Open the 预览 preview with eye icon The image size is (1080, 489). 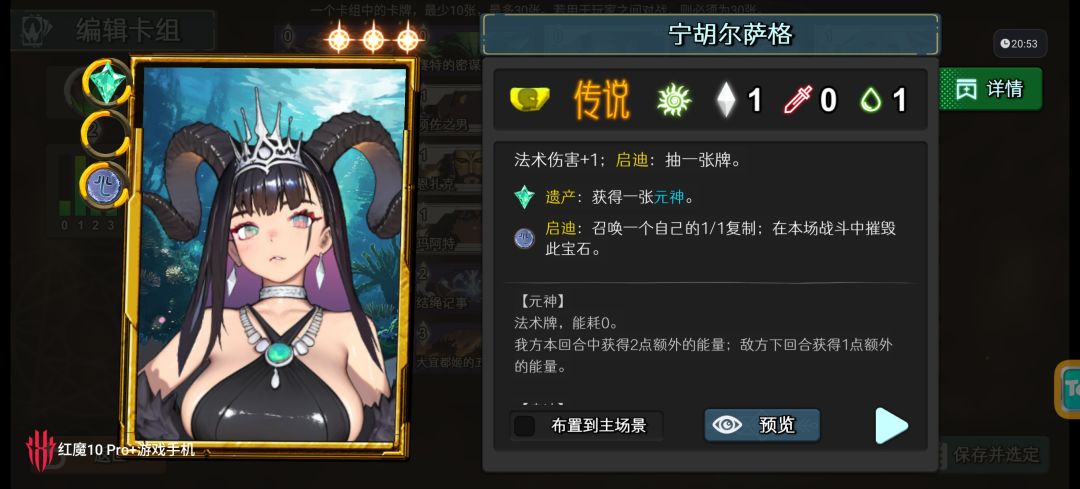pyautogui.click(x=762, y=425)
